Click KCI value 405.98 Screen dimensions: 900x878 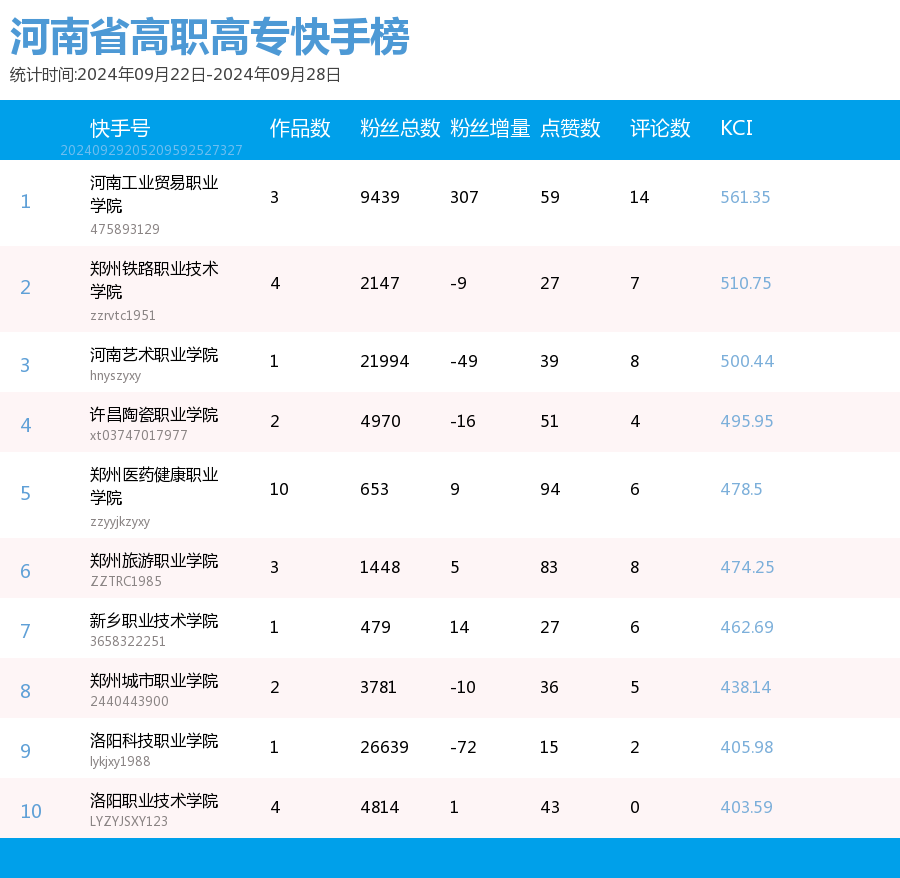(747, 747)
